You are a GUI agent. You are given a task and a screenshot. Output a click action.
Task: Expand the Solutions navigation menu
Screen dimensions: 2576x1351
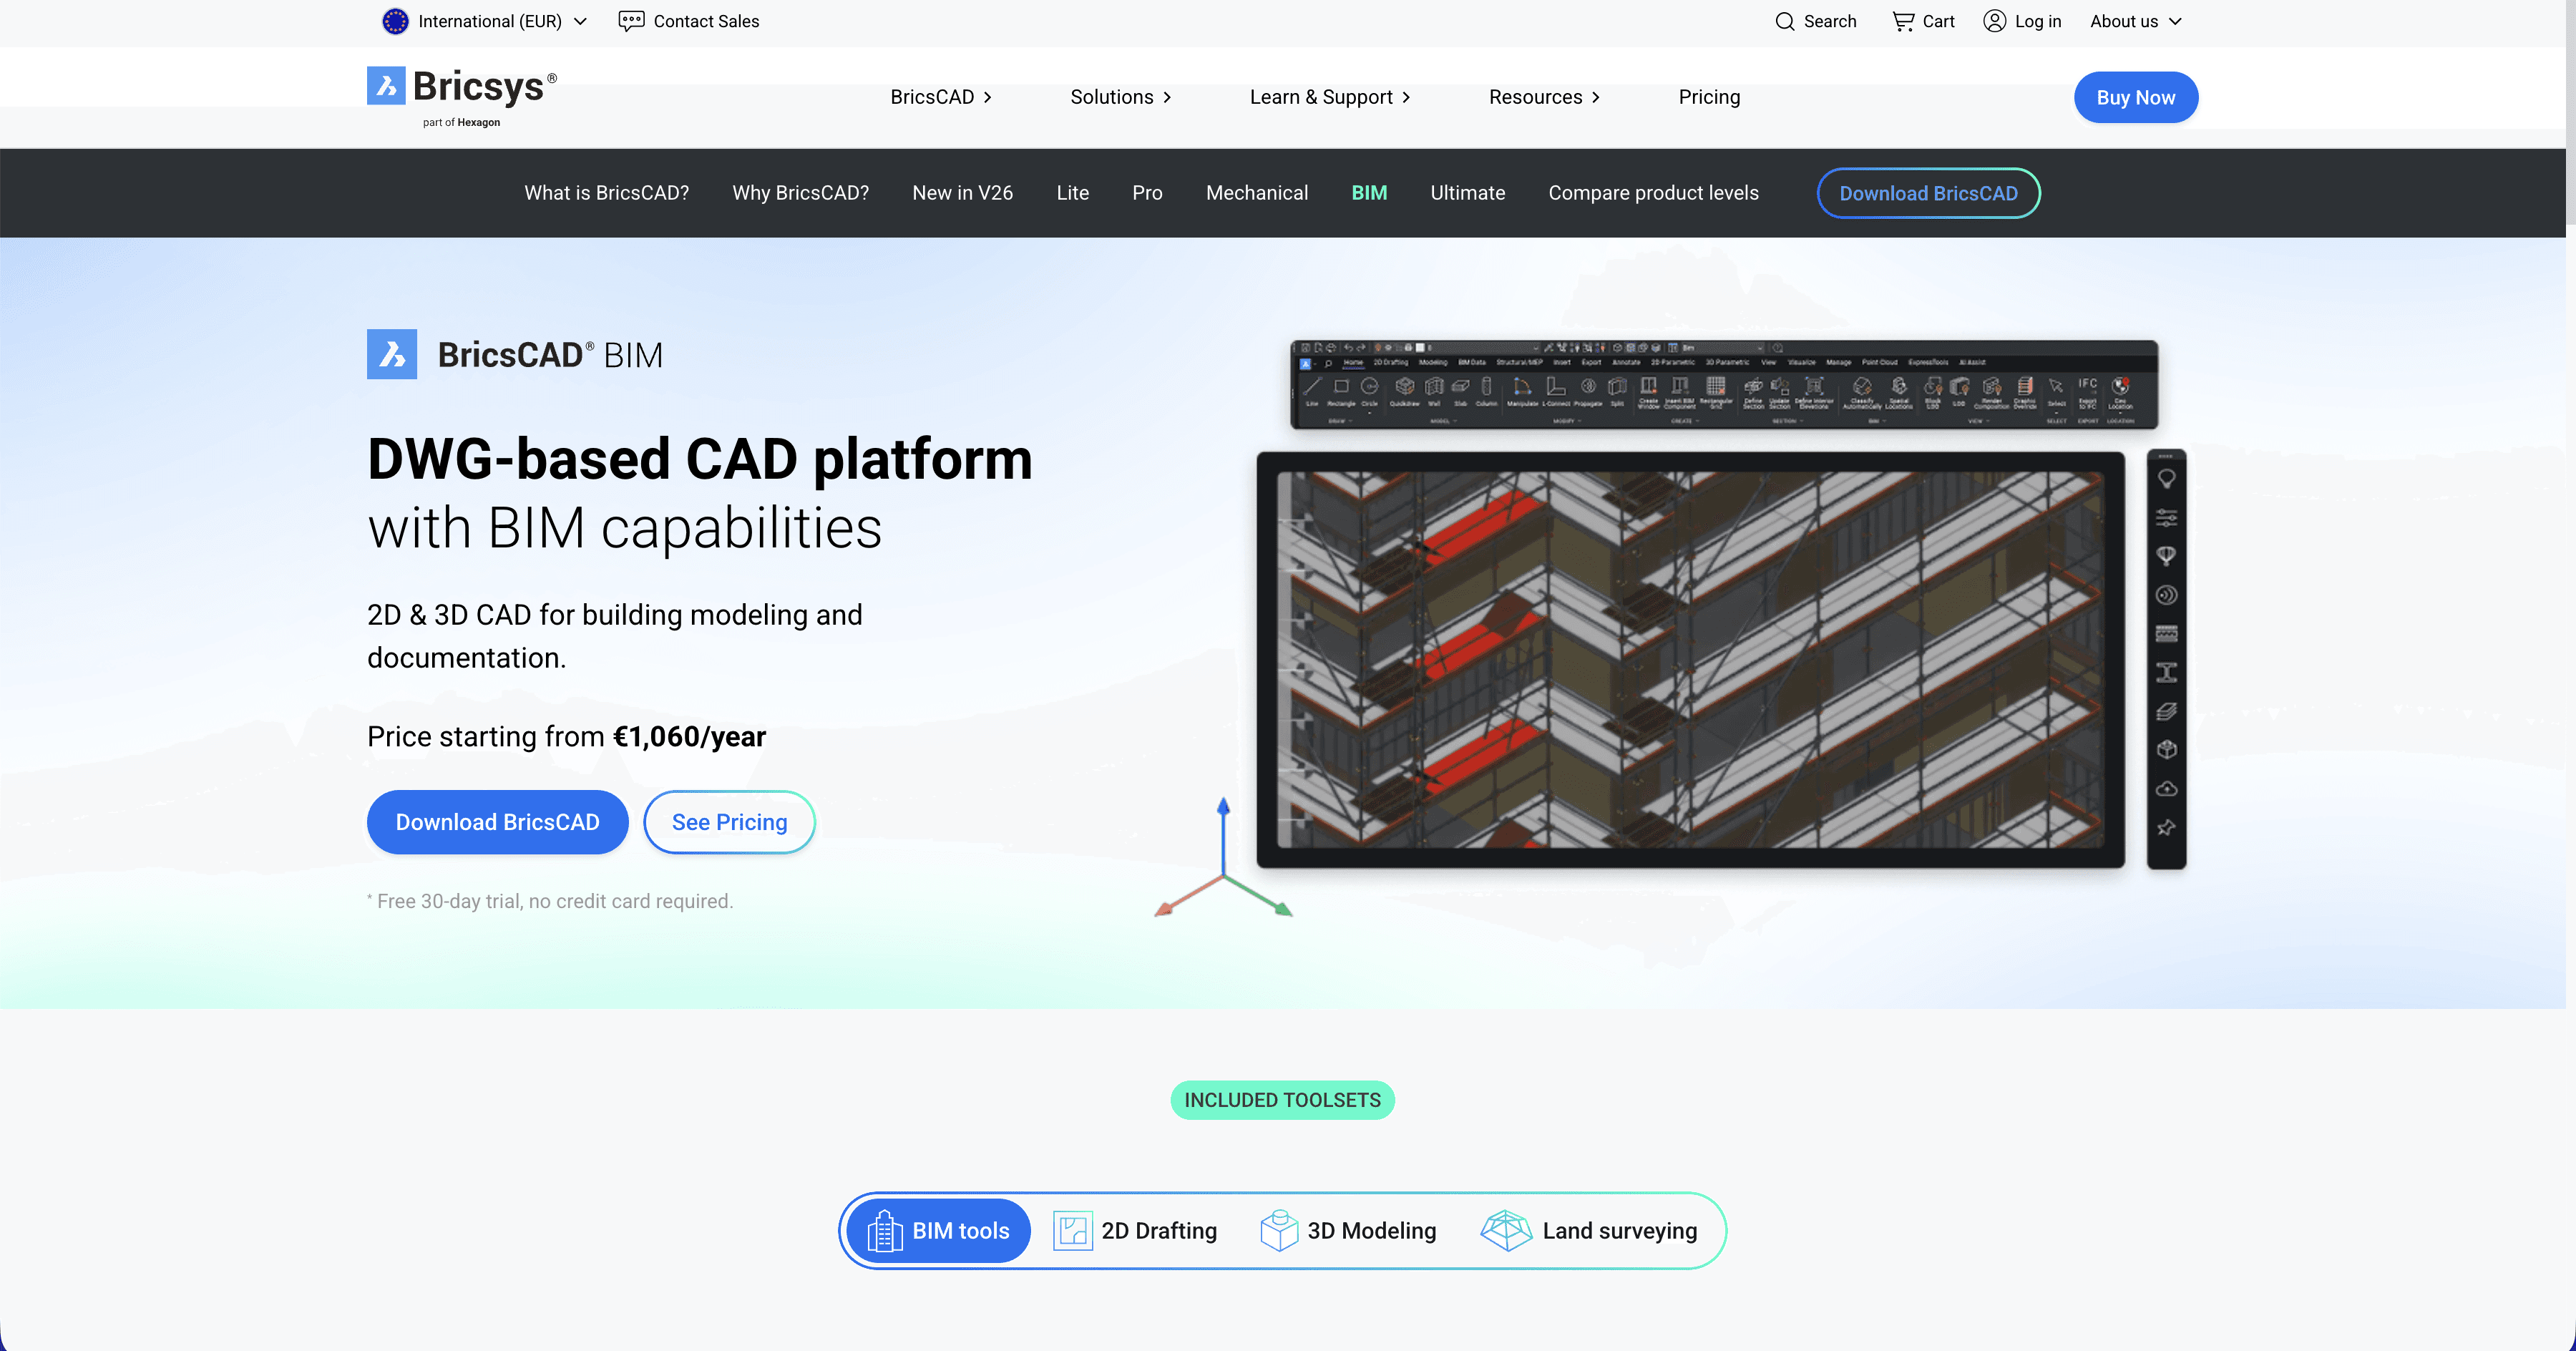(x=1120, y=97)
